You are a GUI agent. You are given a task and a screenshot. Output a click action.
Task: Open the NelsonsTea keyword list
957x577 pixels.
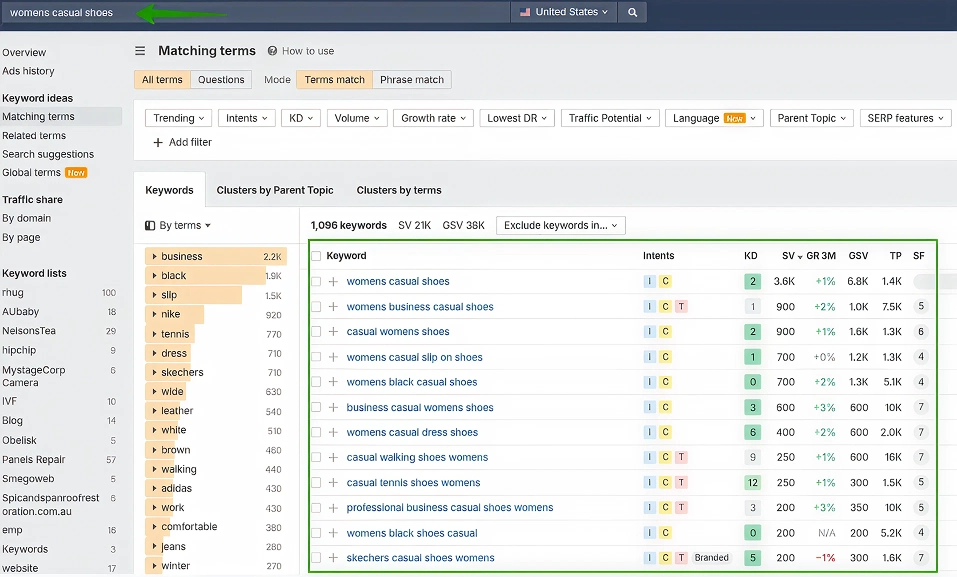point(29,331)
